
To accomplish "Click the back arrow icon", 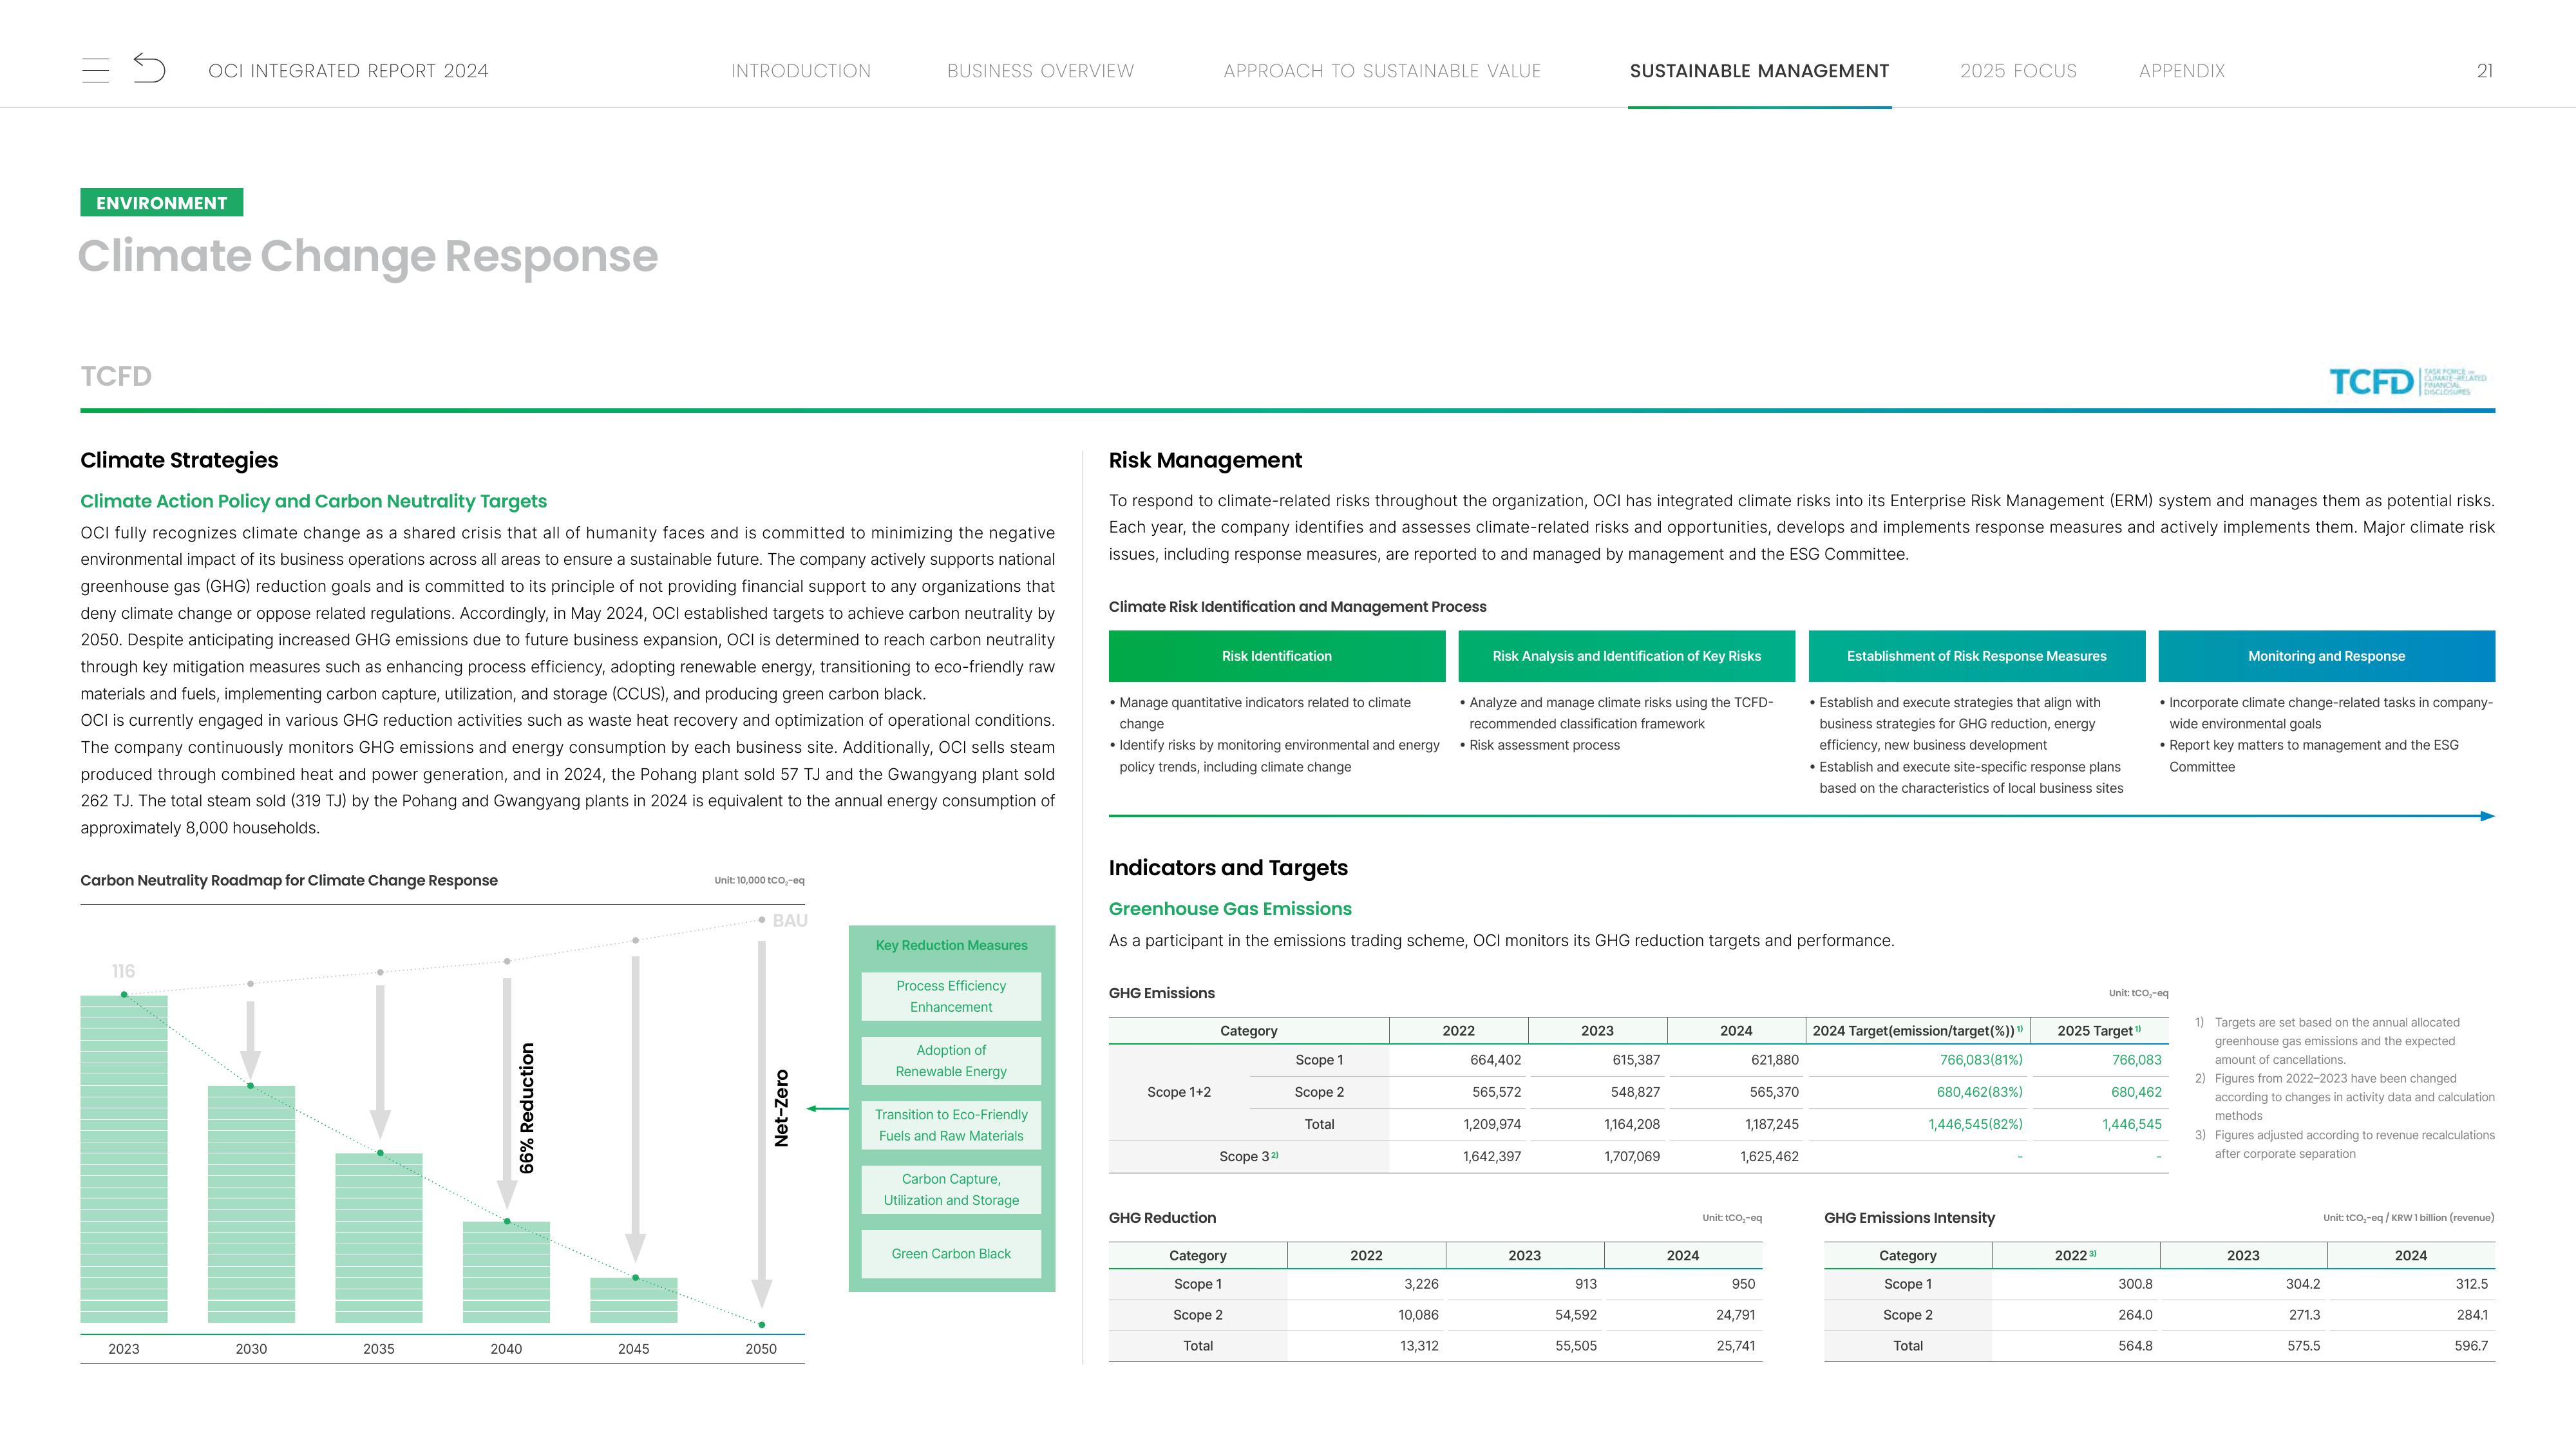I will [149, 67].
